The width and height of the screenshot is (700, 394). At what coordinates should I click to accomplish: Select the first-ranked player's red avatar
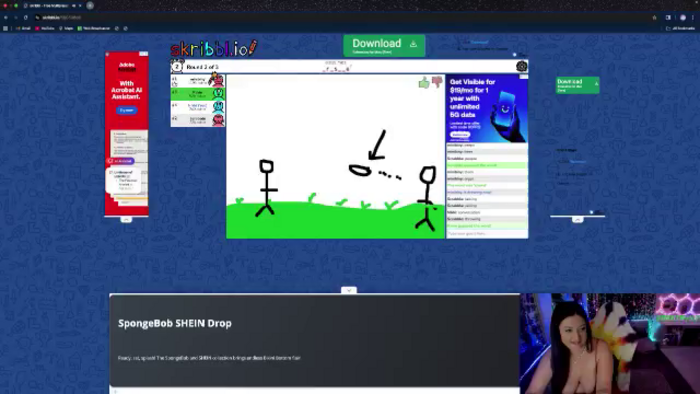click(218, 81)
